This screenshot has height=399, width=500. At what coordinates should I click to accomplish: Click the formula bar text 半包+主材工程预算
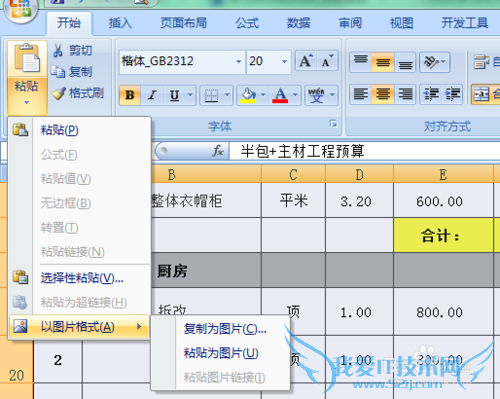302,151
